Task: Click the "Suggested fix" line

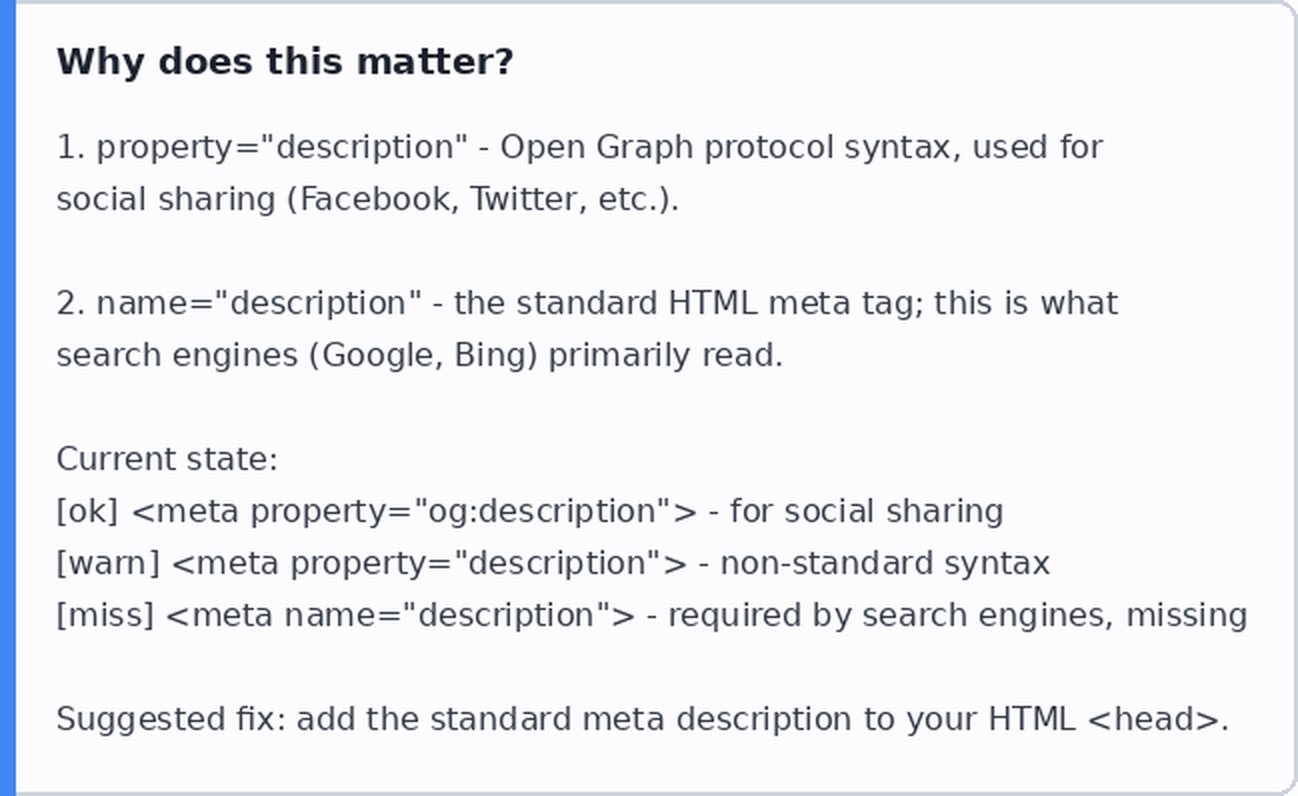Action: (x=642, y=720)
